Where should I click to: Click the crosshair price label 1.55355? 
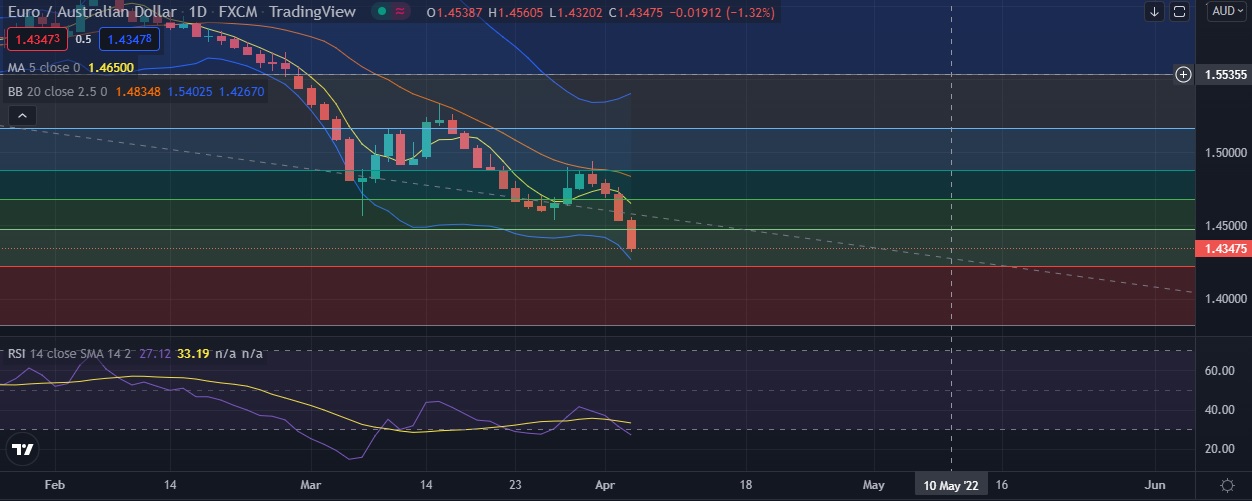click(x=1225, y=74)
